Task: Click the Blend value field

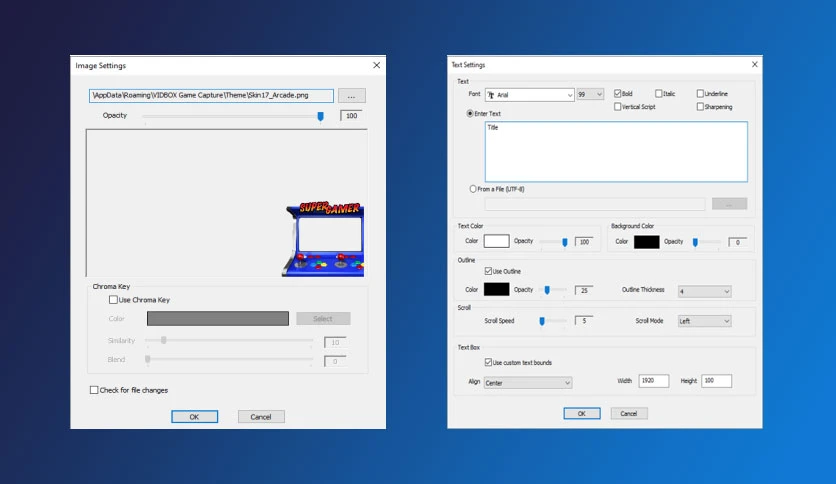Action: click(335, 361)
